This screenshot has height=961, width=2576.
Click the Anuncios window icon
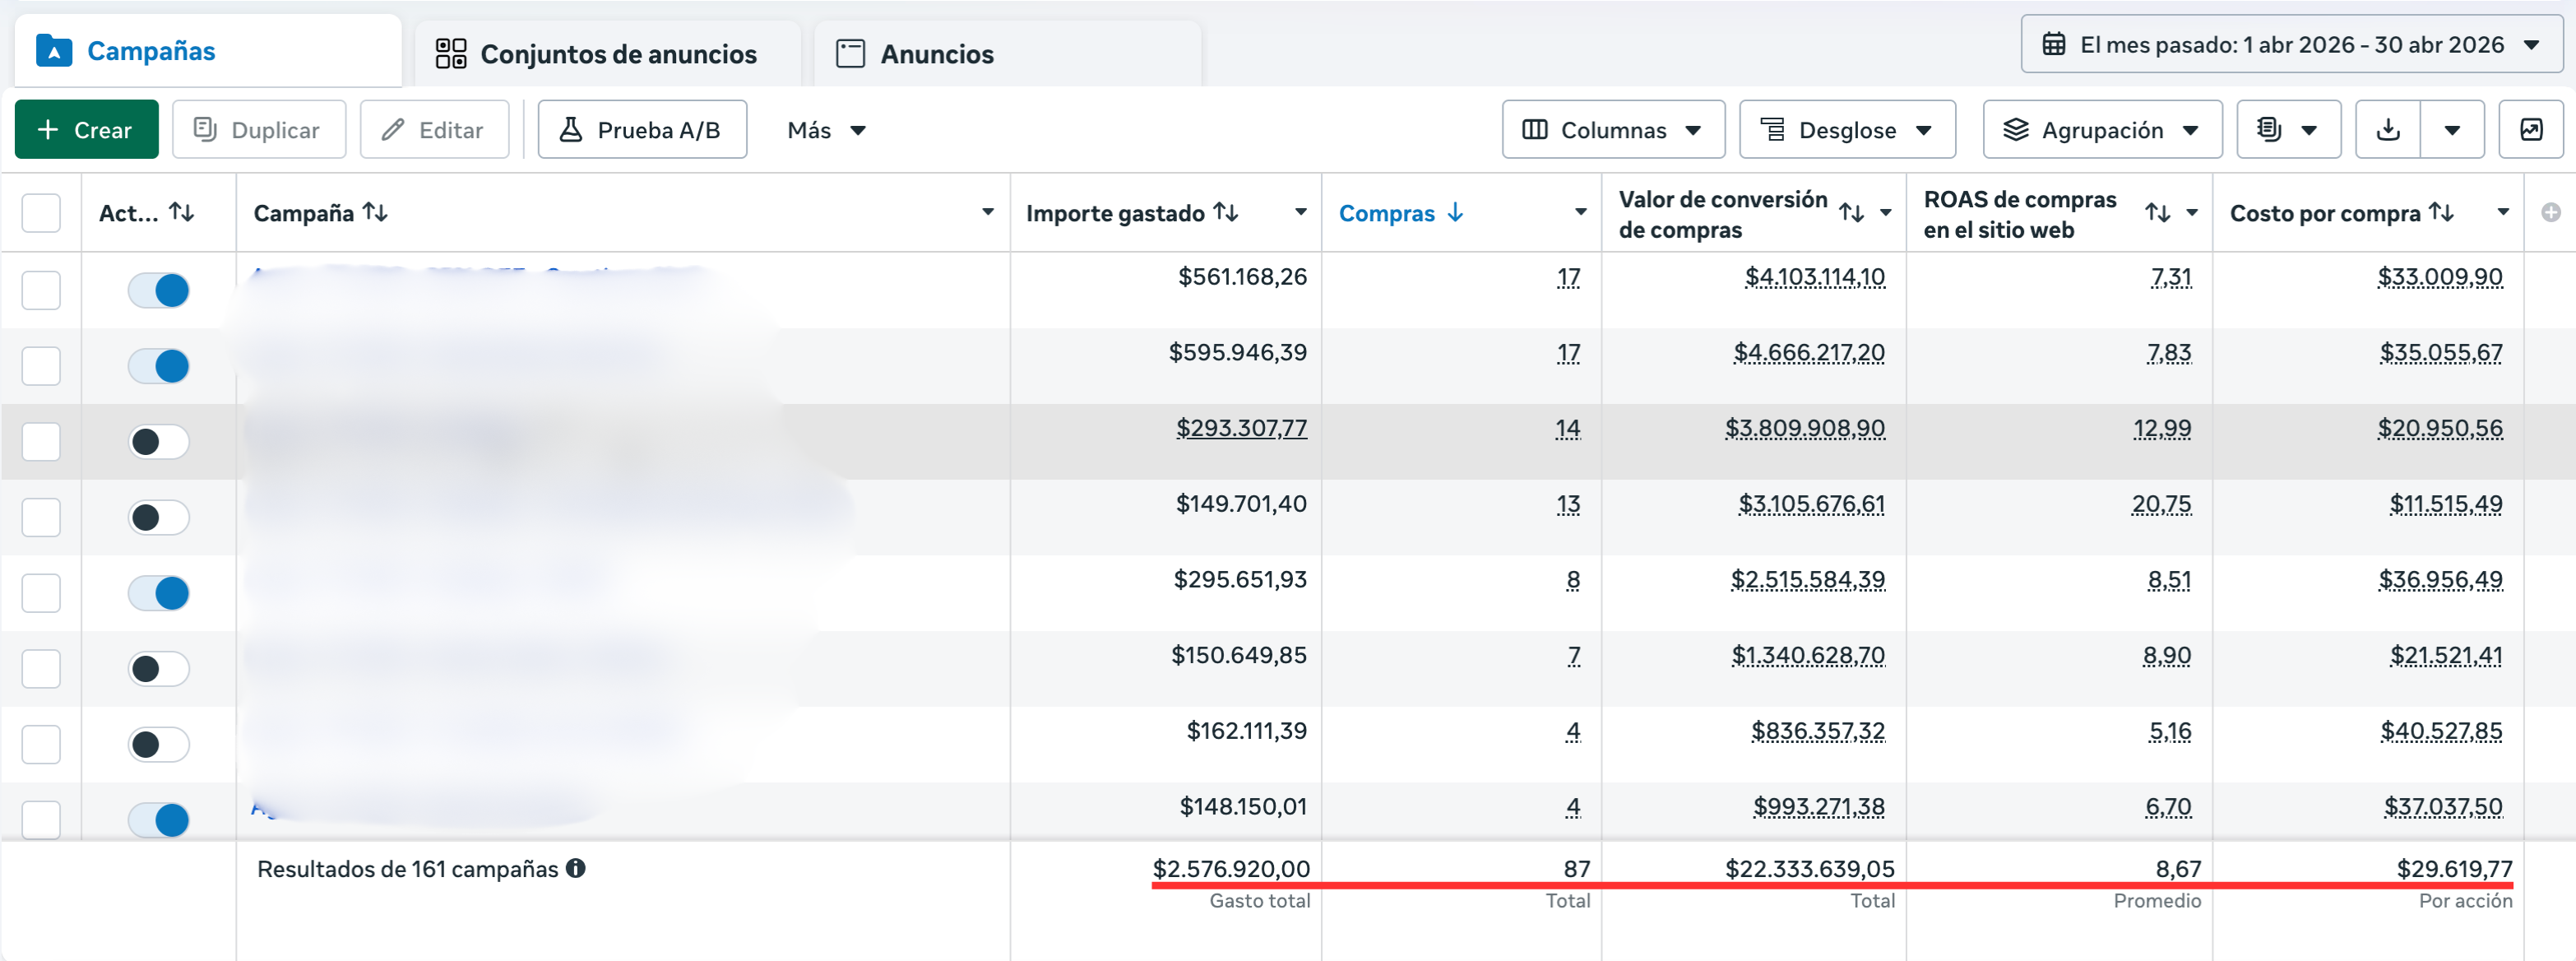[850, 54]
